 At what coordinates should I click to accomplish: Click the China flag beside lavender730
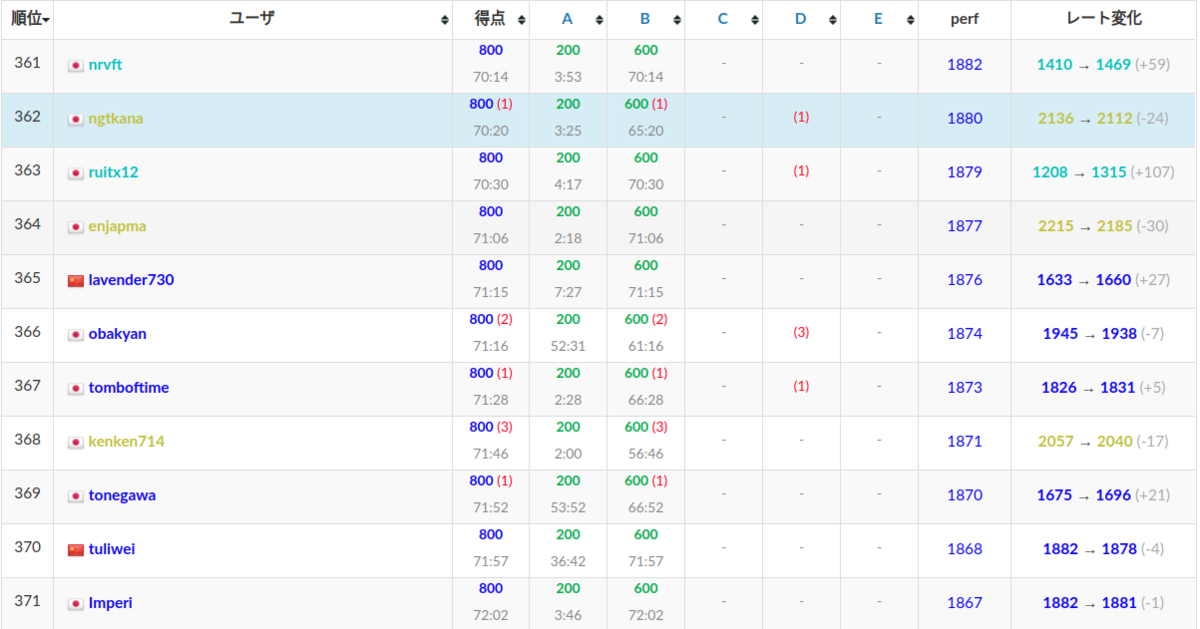tap(75, 281)
